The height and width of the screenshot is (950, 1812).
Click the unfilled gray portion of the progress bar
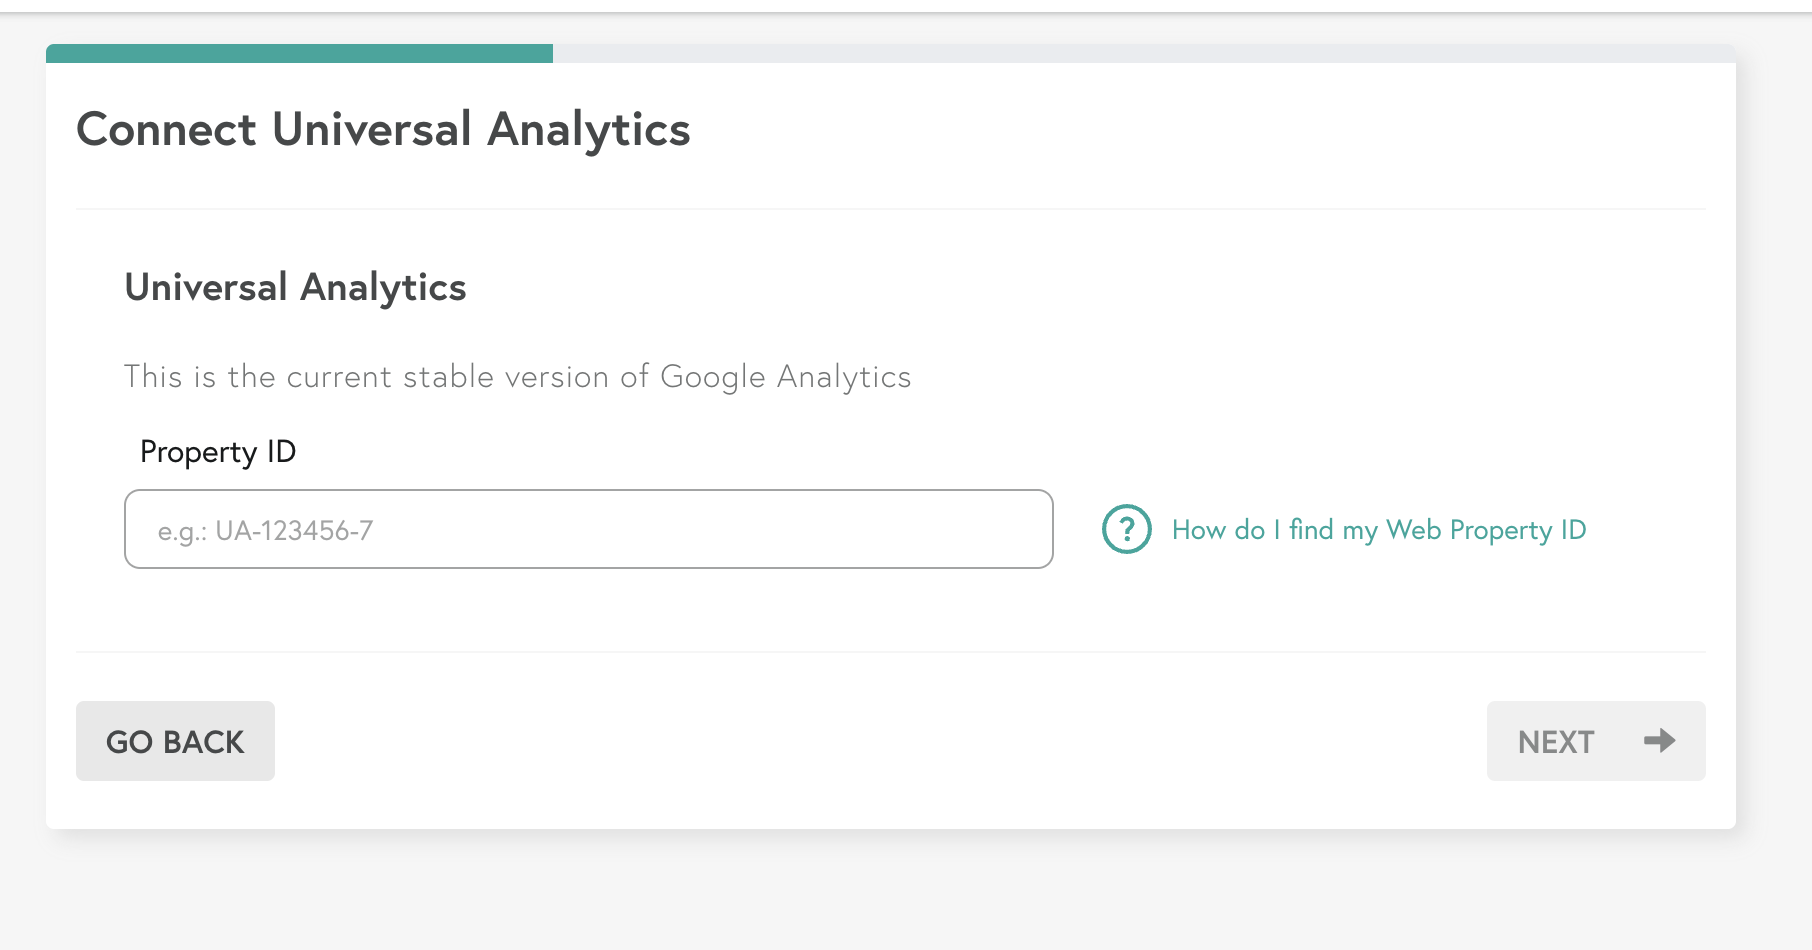(x=1144, y=53)
